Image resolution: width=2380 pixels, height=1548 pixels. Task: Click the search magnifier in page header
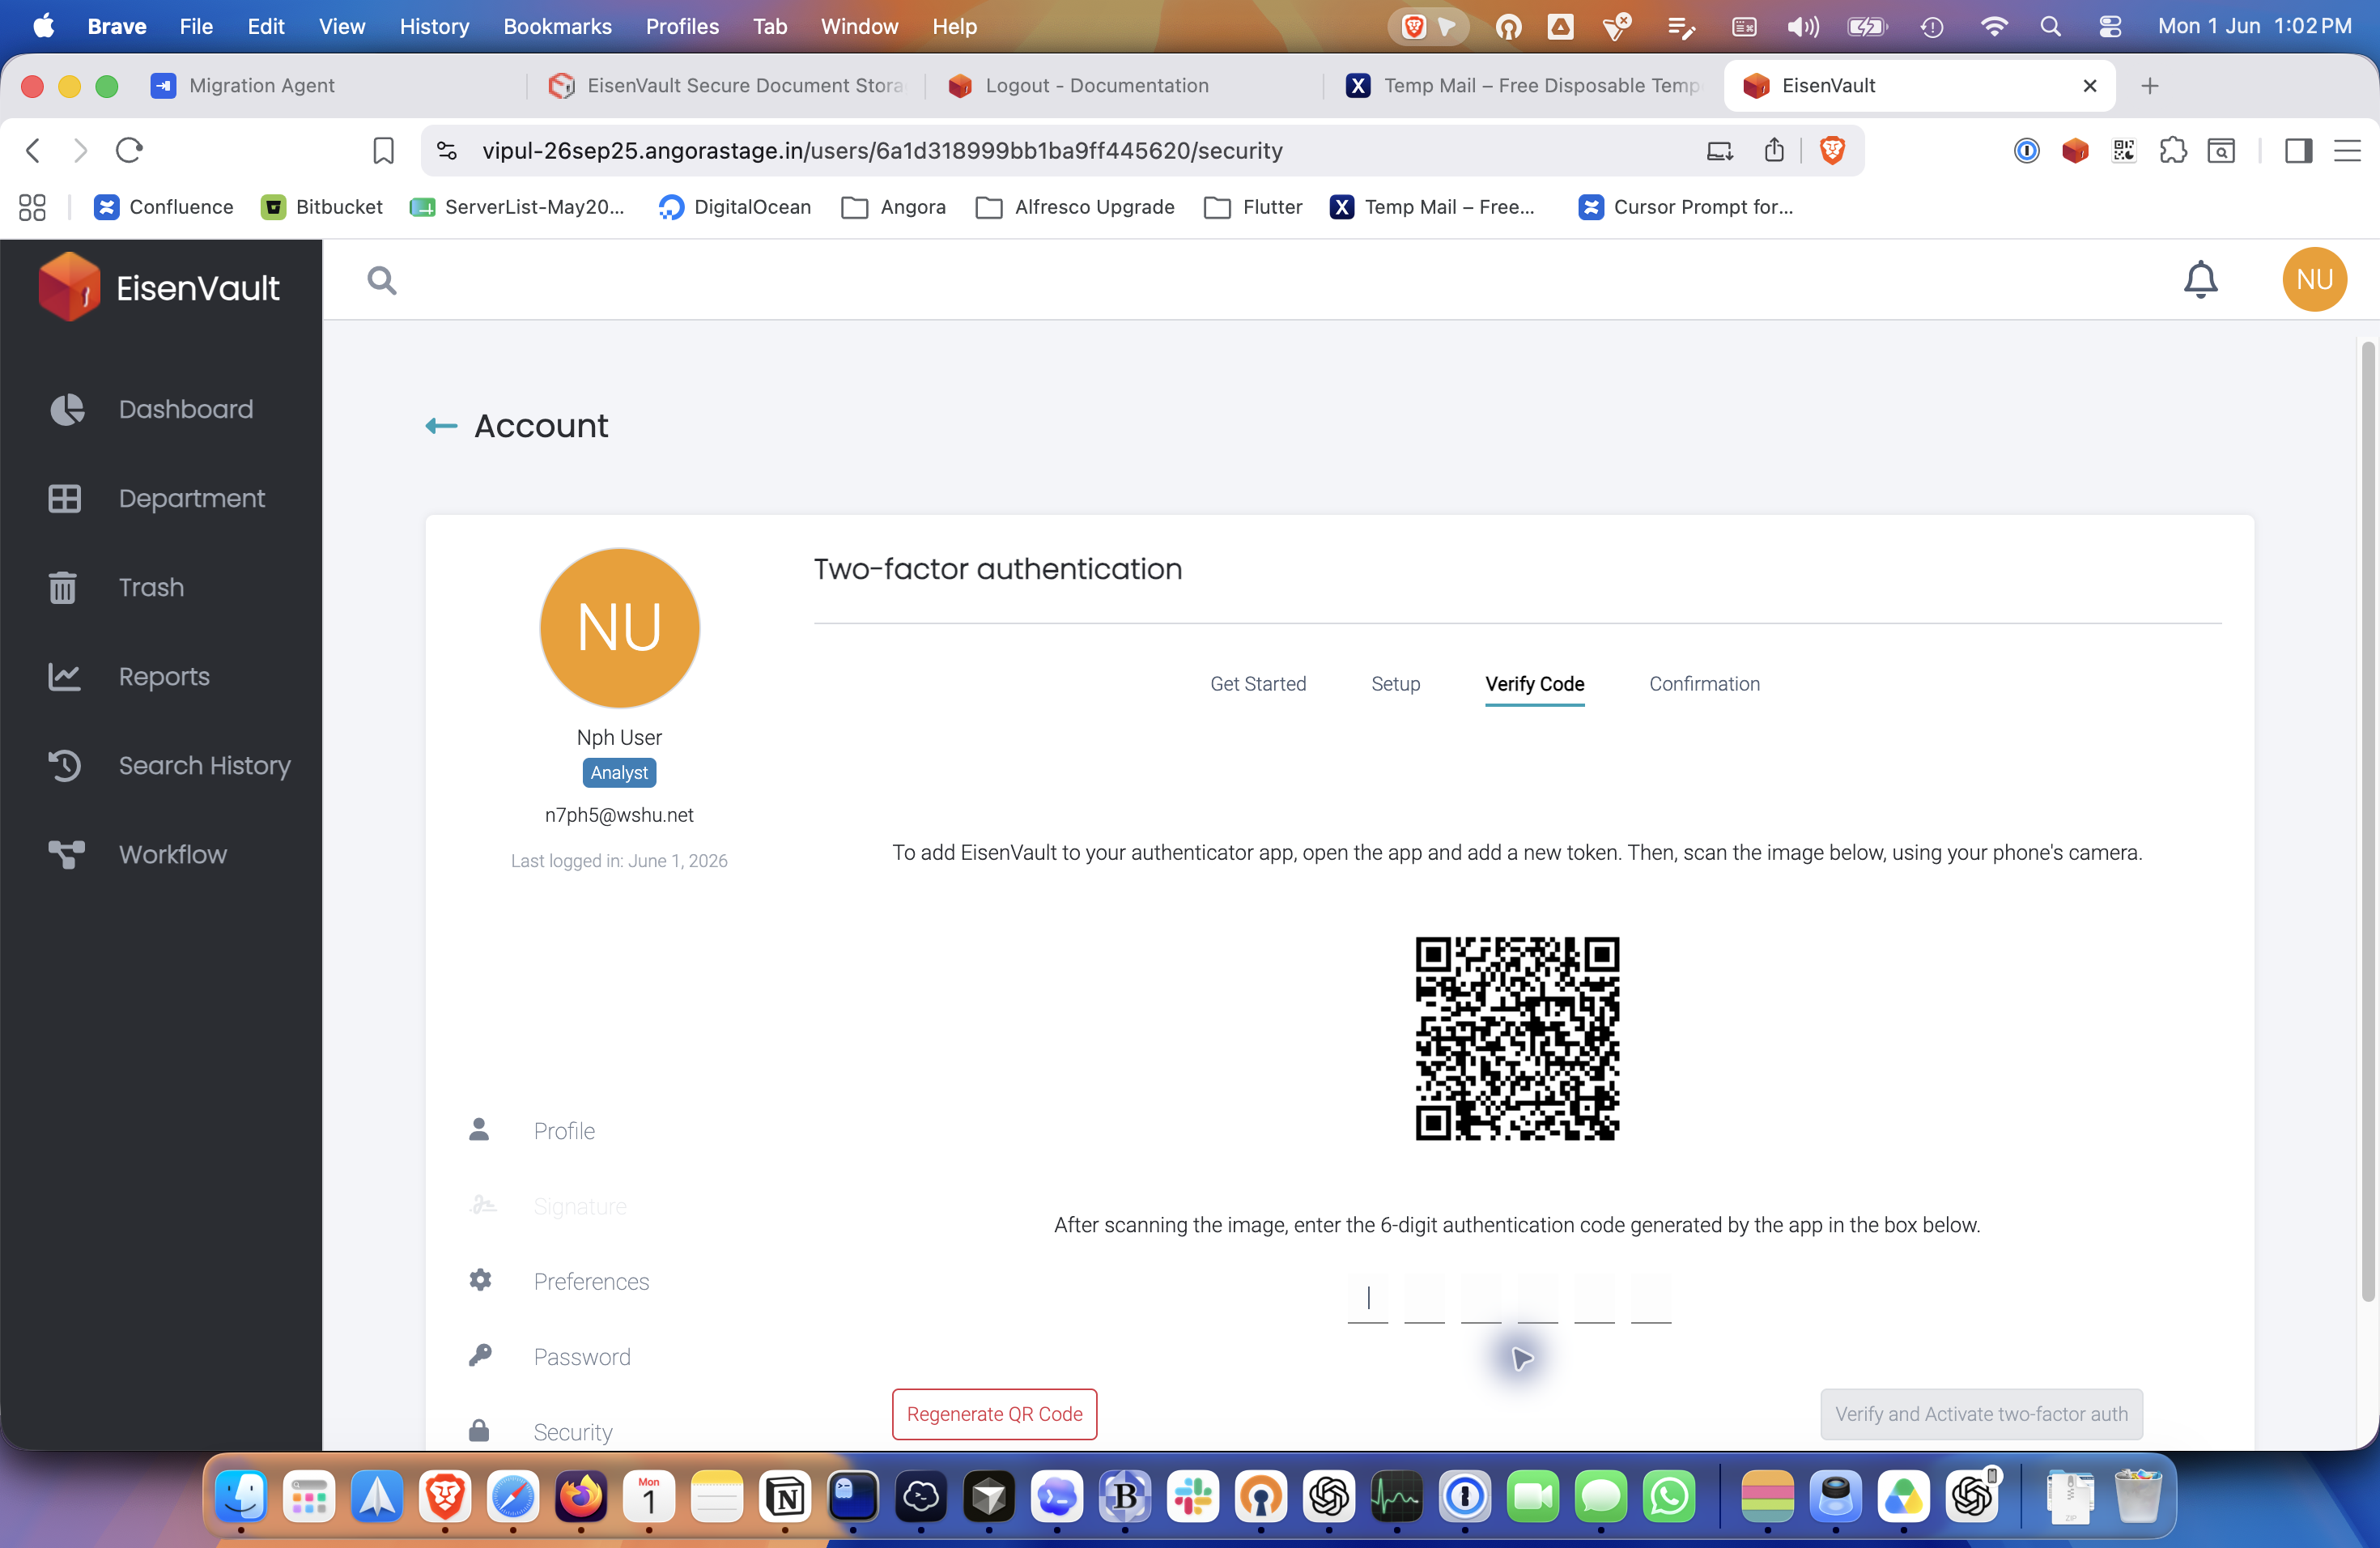(x=382, y=280)
